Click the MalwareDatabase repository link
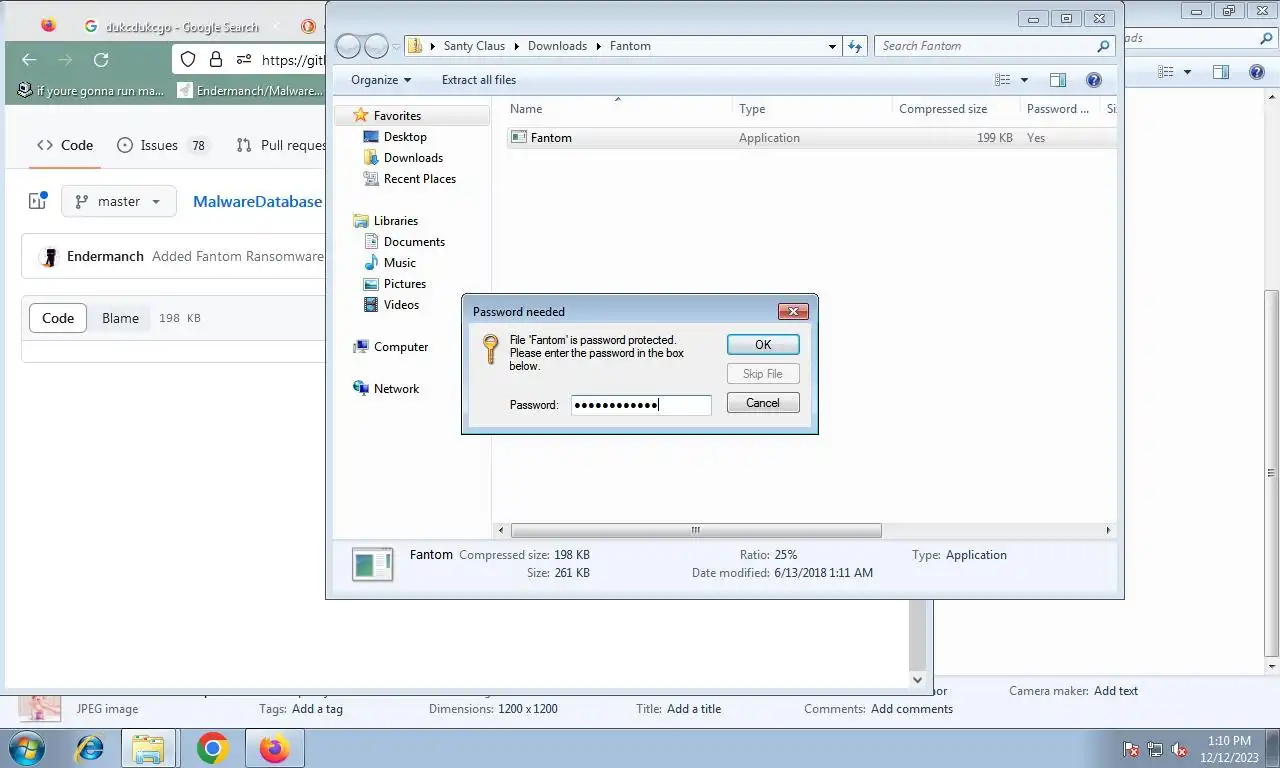Viewport: 1280px width, 768px height. 258,201
